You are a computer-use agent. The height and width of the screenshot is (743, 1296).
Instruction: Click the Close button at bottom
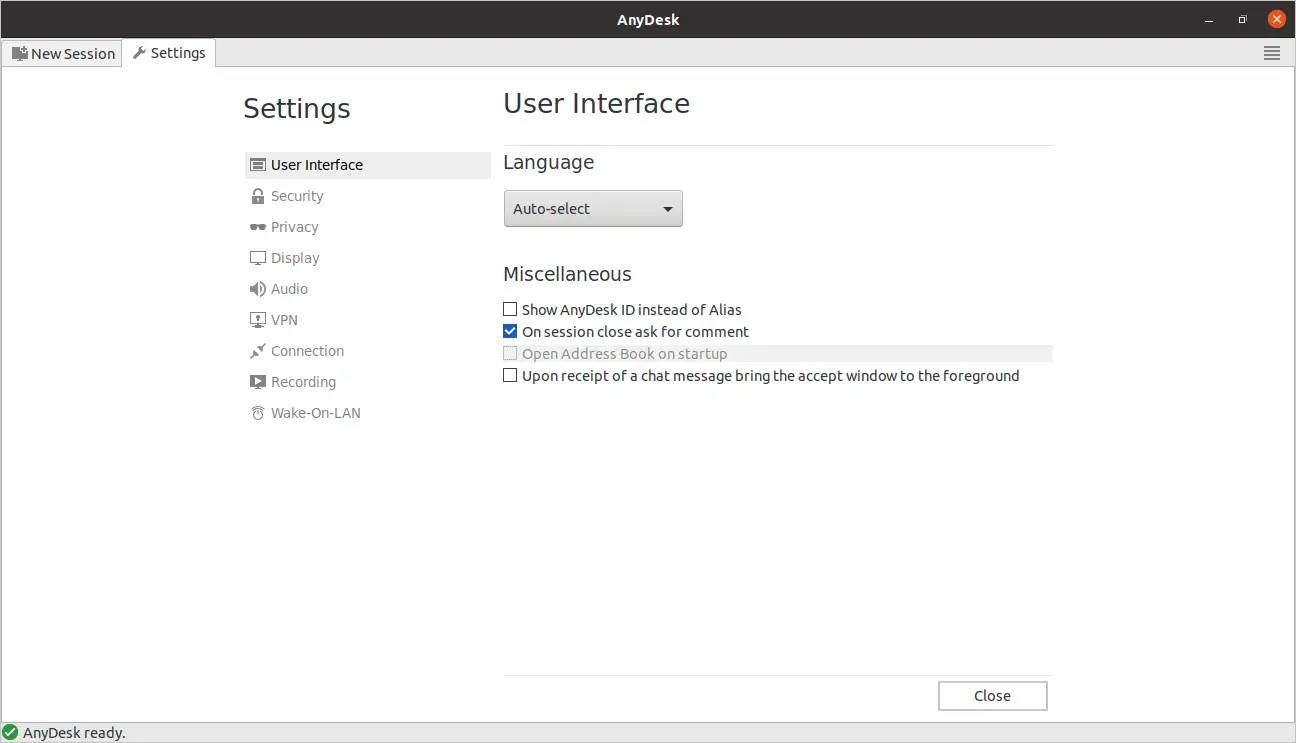tap(992, 696)
